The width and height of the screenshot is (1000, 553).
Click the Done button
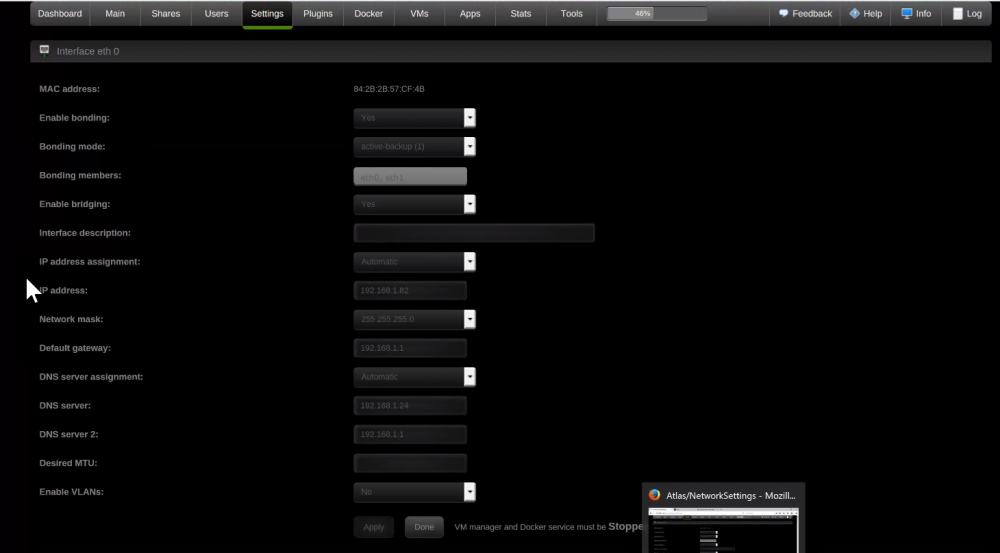(x=424, y=527)
